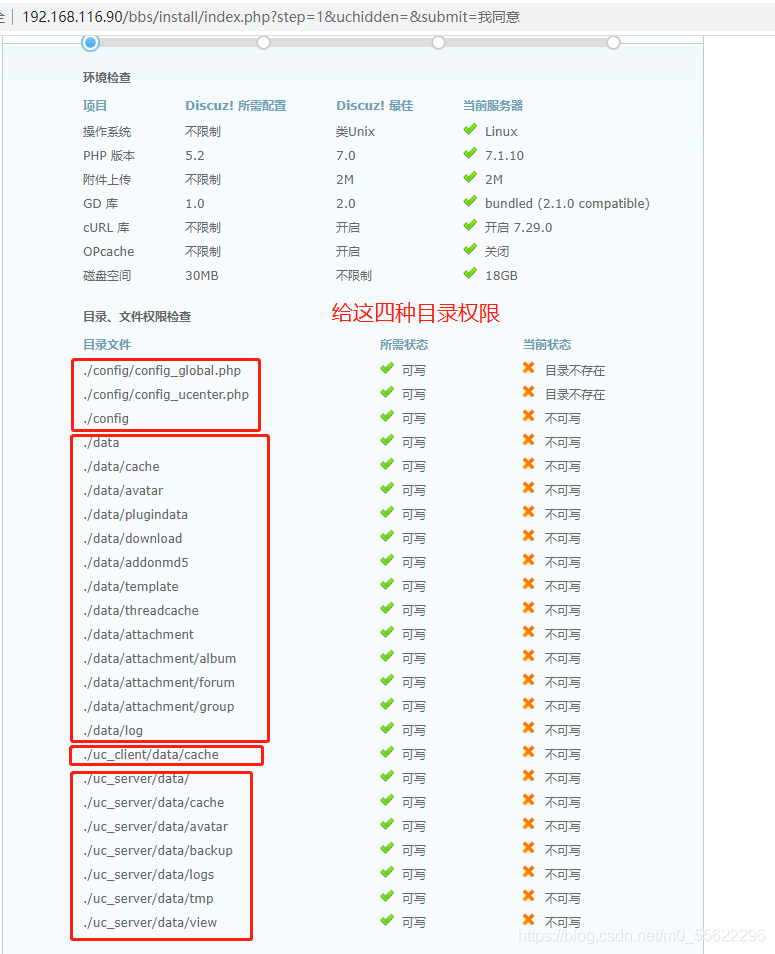Click the GD 库 row label
Viewport: 775px width, 954px height.
click(100, 204)
